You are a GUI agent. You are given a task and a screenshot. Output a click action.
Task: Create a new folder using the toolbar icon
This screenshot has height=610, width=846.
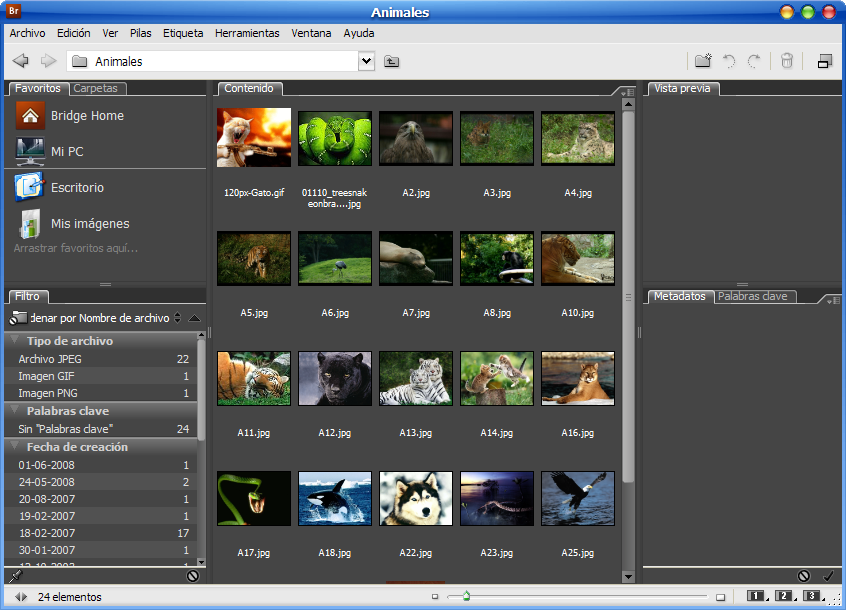[703, 61]
